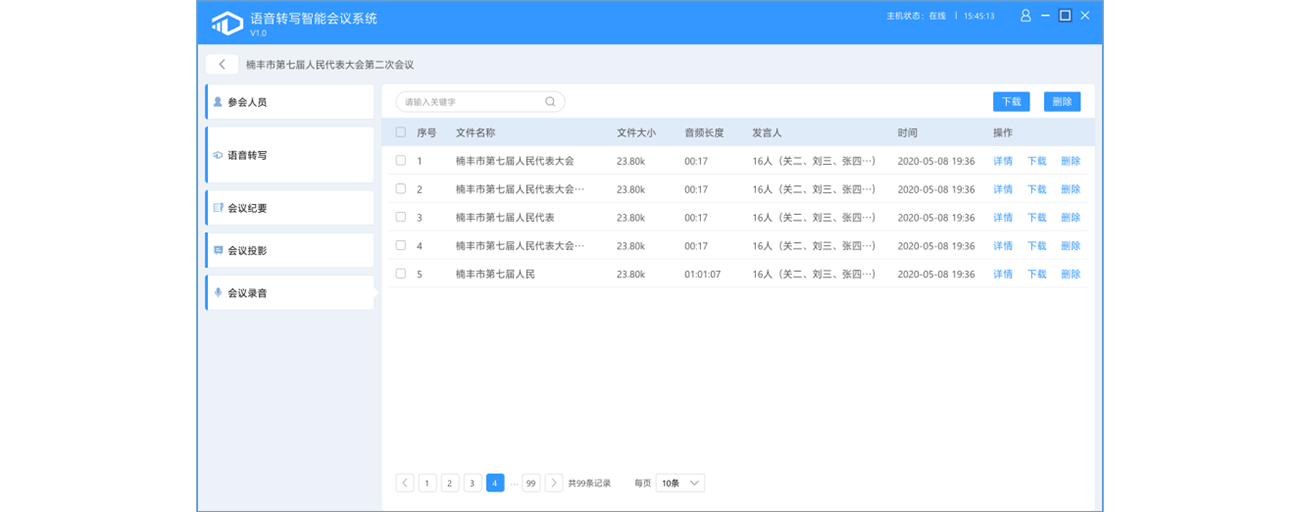1300x512 pixels.
Task: Open 详情 link for row 3
Action: [1002, 217]
